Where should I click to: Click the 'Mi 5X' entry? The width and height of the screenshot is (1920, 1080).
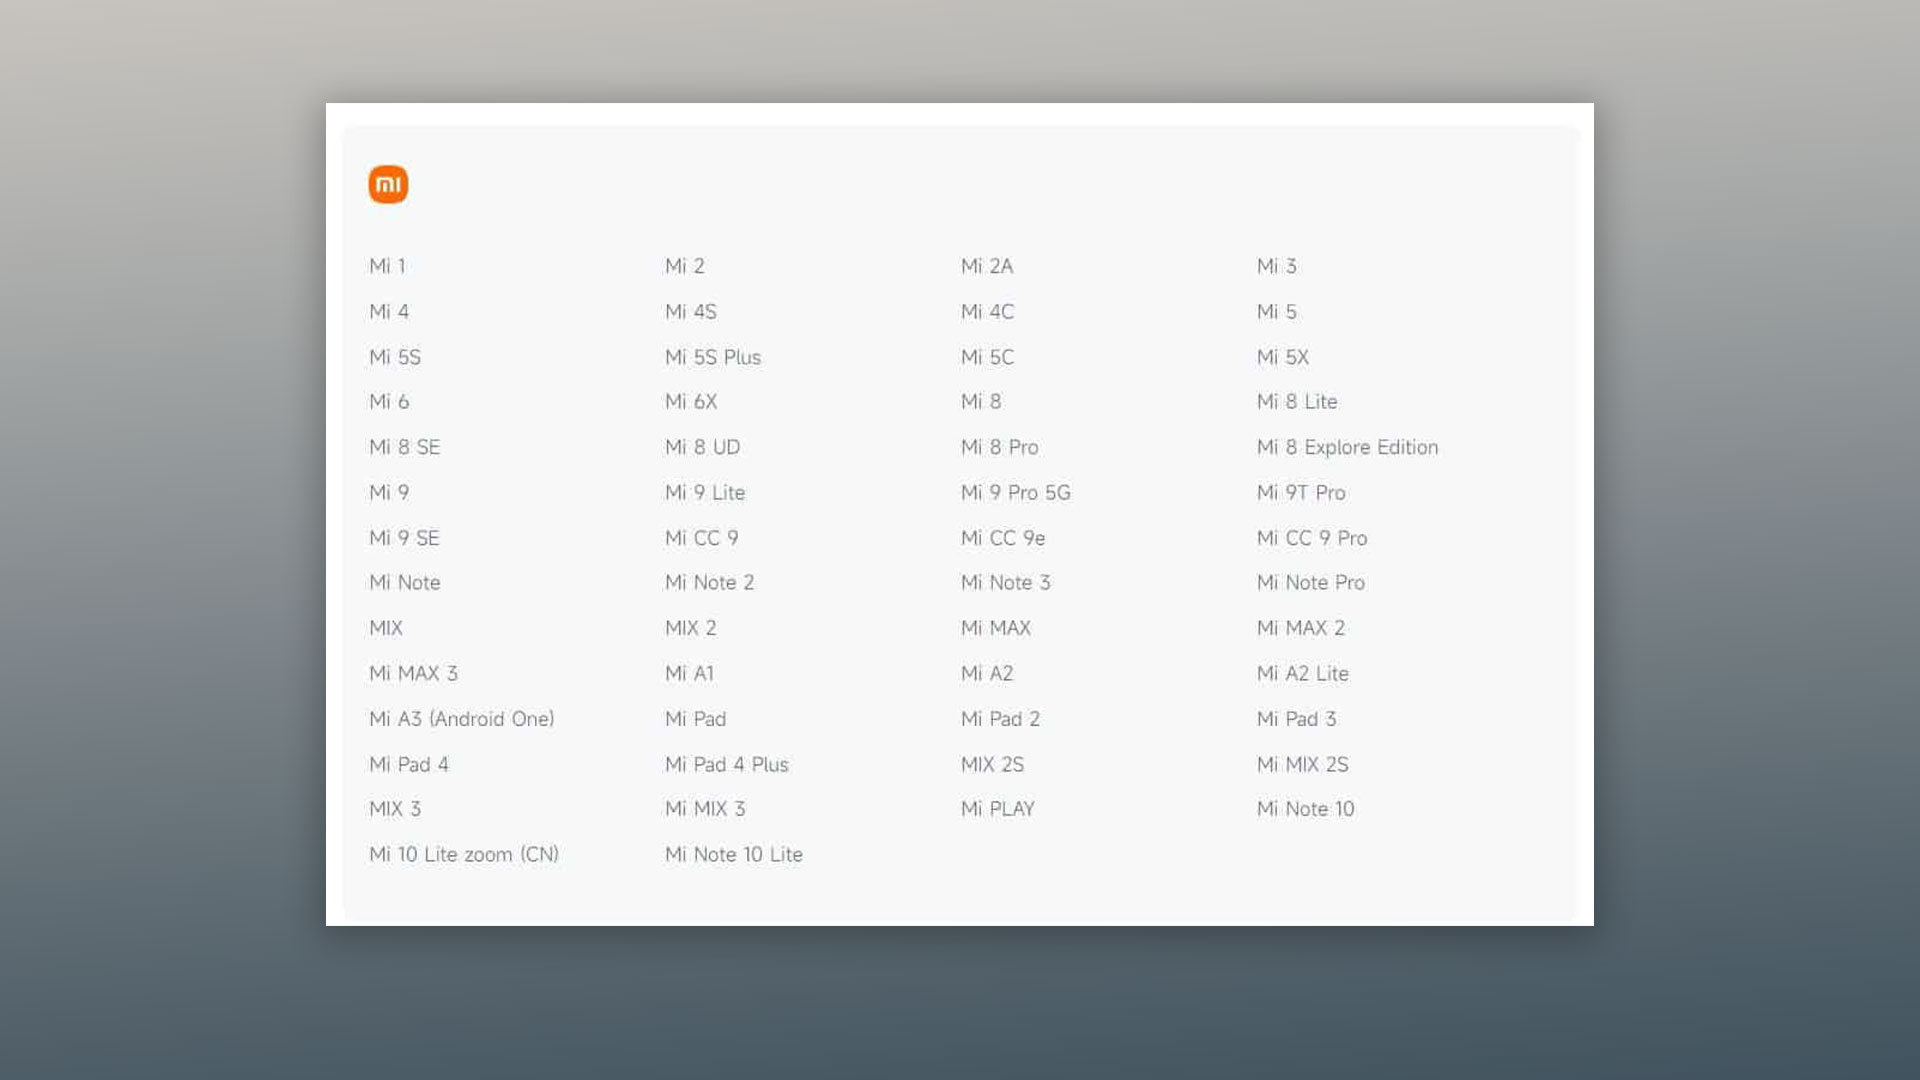point(1283,357)
